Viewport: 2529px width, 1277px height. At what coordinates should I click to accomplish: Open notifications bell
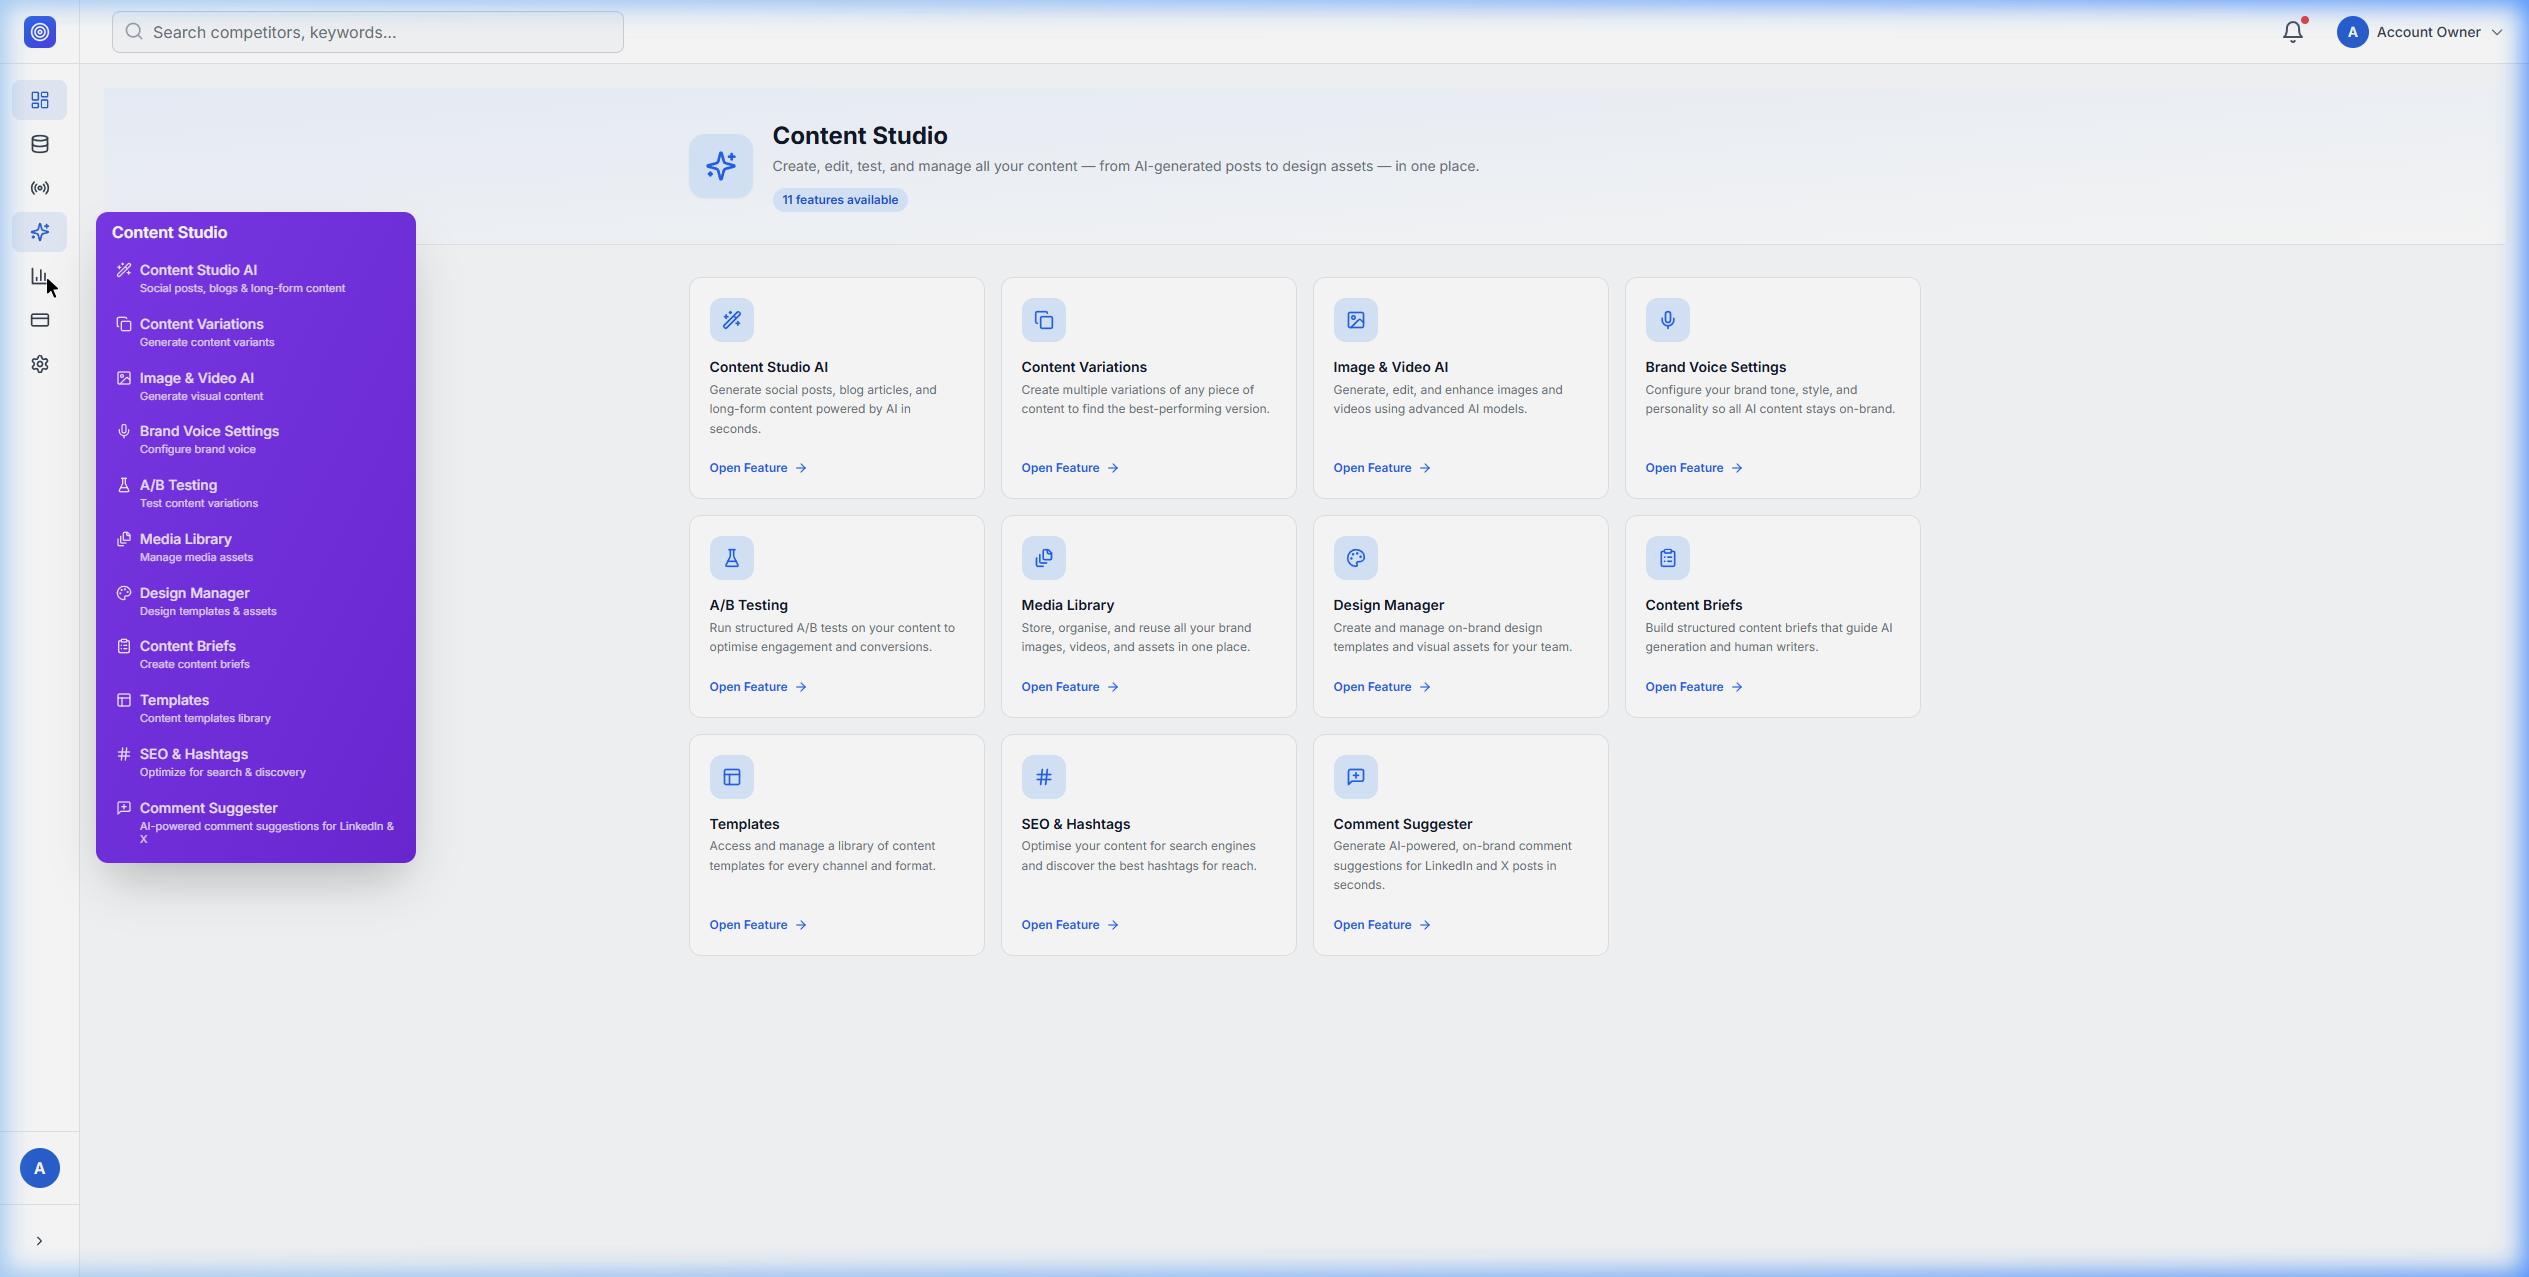2293,32
